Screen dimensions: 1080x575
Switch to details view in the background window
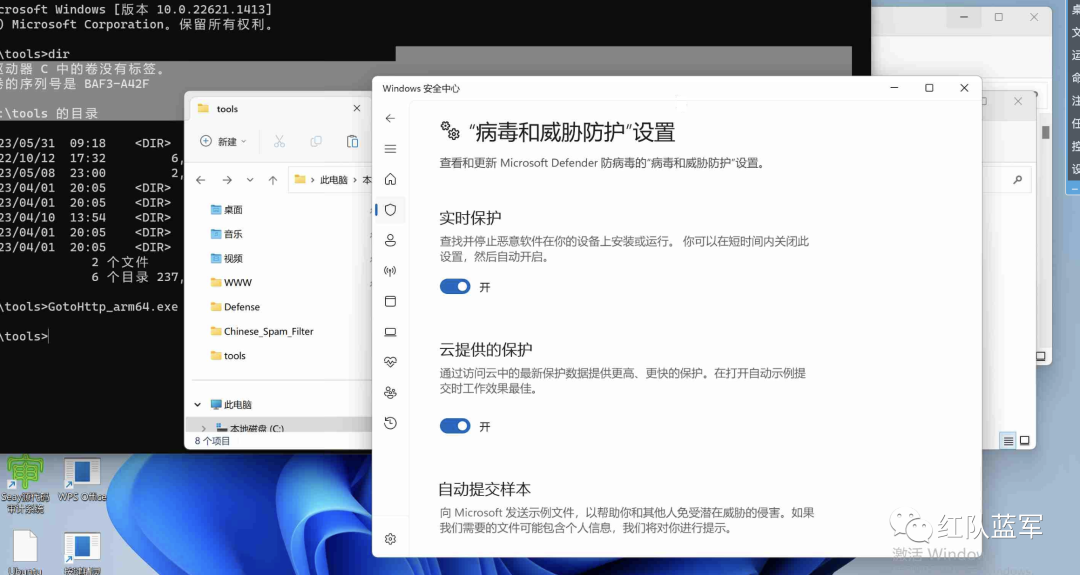[x=1008, y=441]
